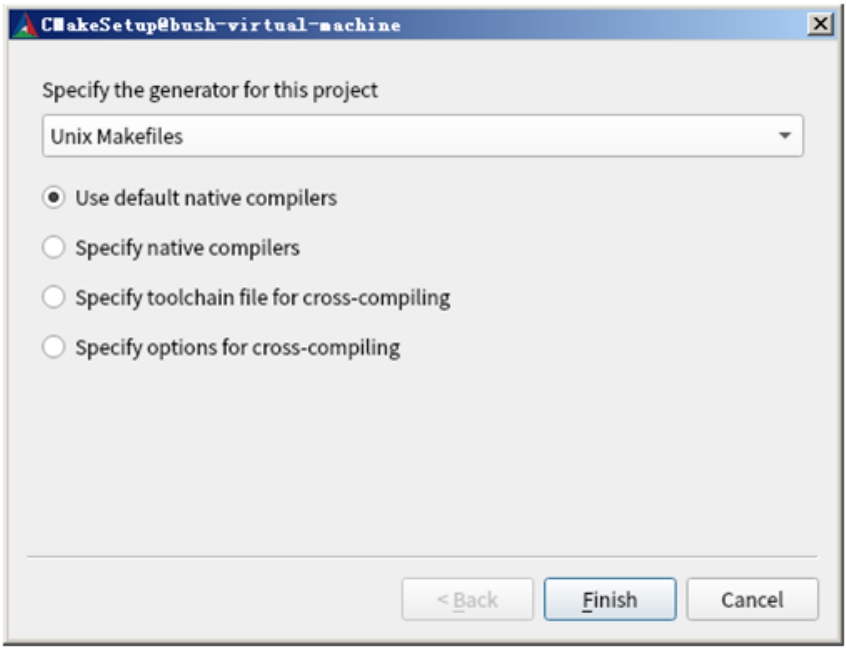Click the 'Unix Makefiles' text in selector

(x=117, y=137)
